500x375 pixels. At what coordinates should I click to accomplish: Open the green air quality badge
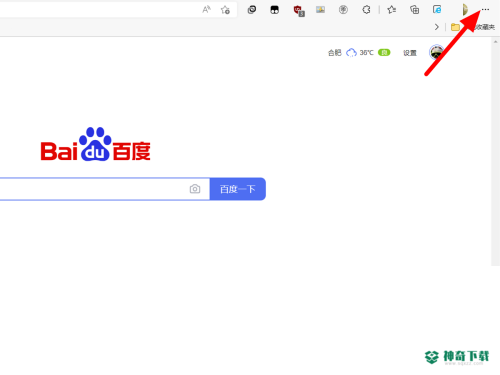click(384, 53)
